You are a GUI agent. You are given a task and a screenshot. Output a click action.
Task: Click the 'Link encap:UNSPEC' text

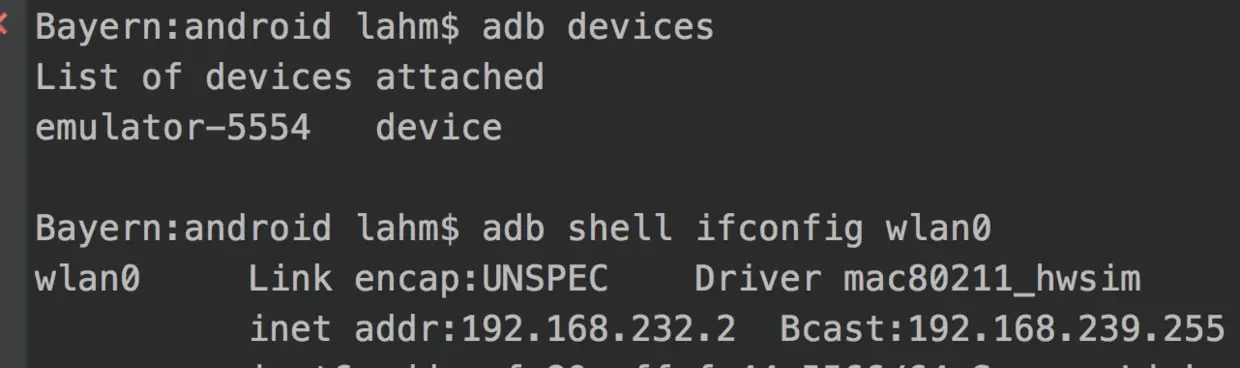(428, 279)
